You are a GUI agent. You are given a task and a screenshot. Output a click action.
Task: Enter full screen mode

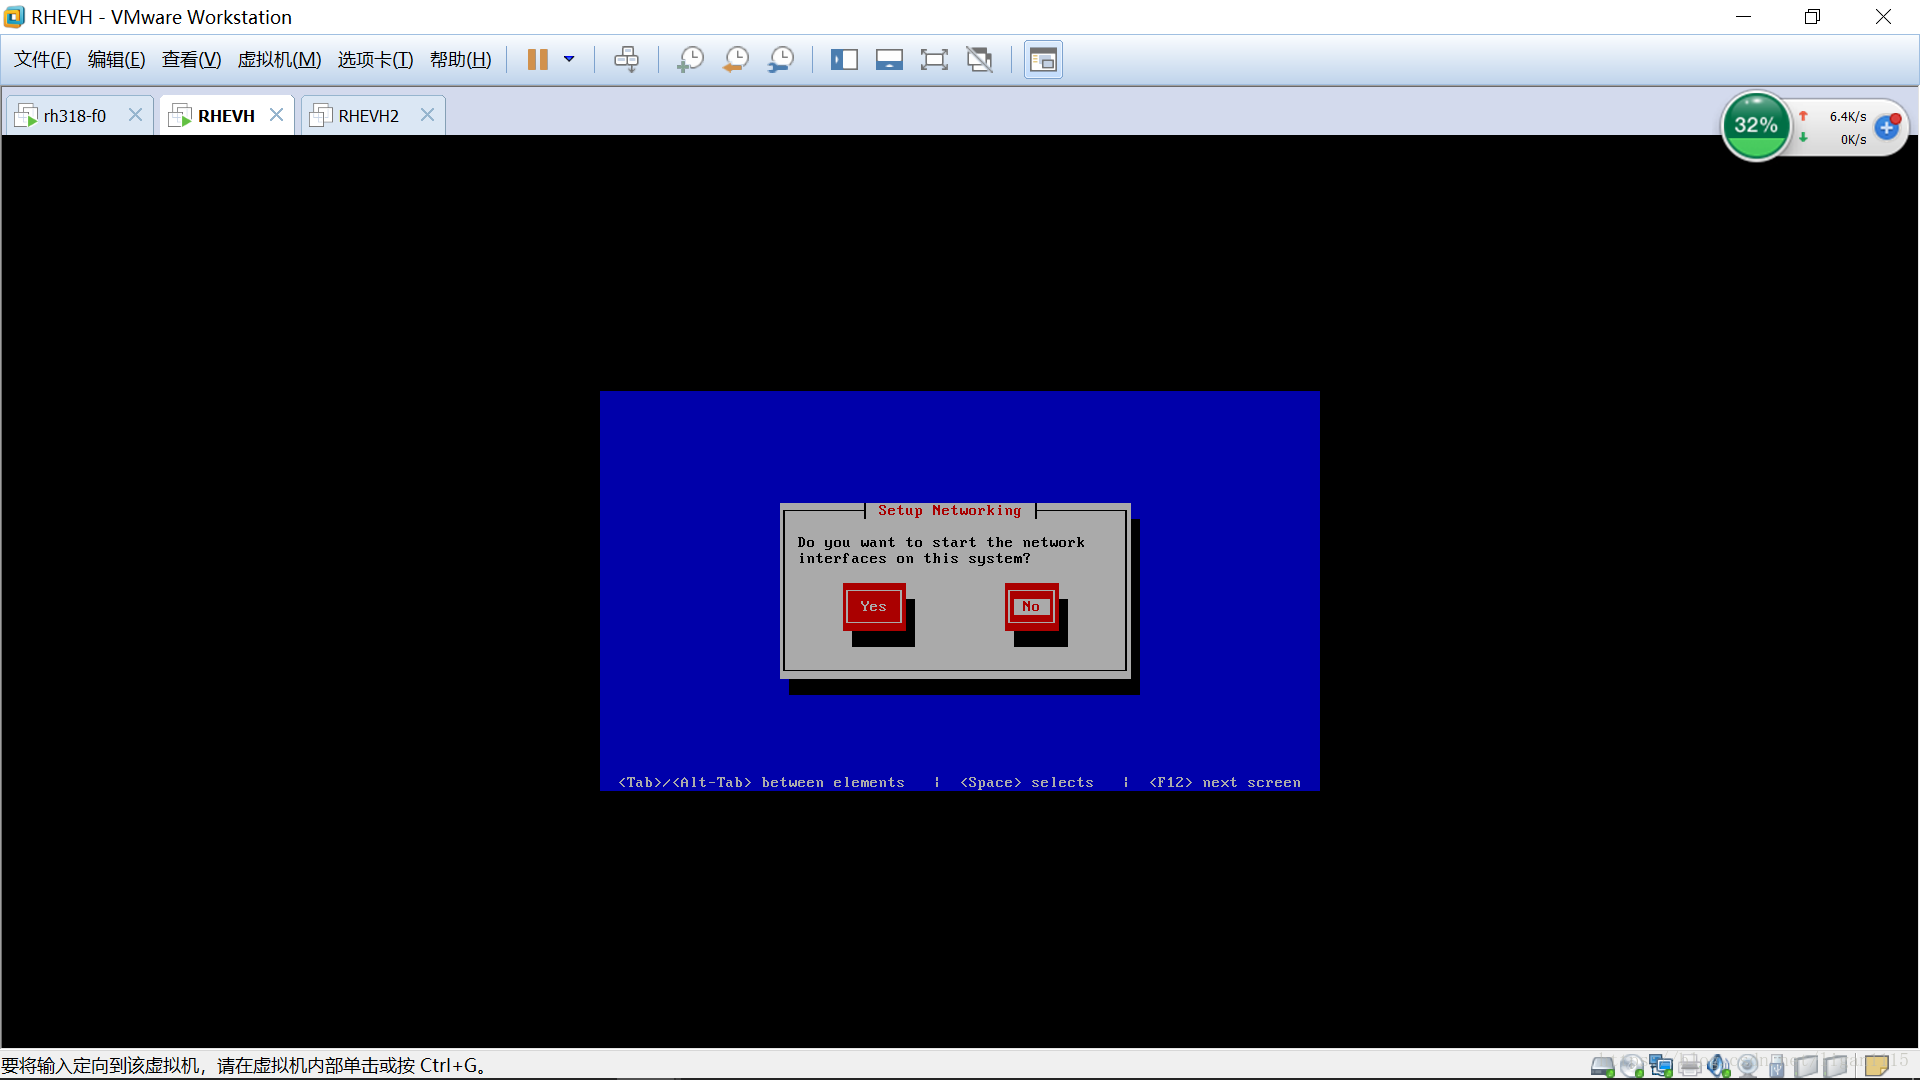pyautogui.click(x=934, y=60)
